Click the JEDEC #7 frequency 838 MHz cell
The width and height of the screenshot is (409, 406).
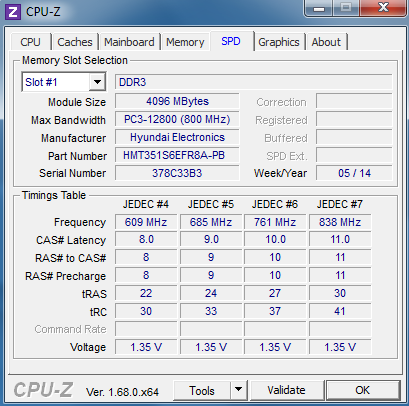pos(340,222)
